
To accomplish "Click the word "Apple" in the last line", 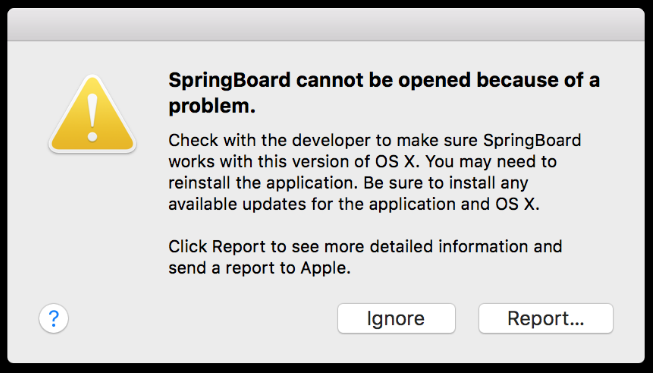I will click(323, 269).
